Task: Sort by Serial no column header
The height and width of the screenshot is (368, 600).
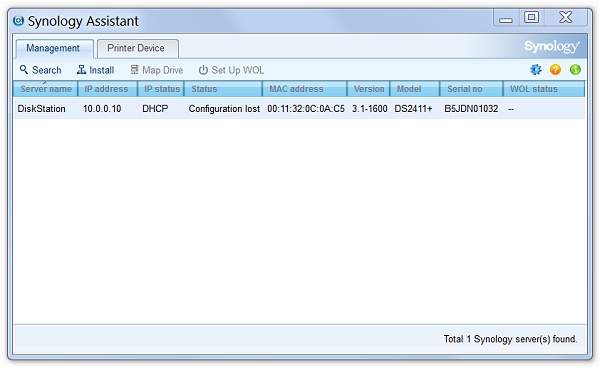Action: click(x=471, y=89)
